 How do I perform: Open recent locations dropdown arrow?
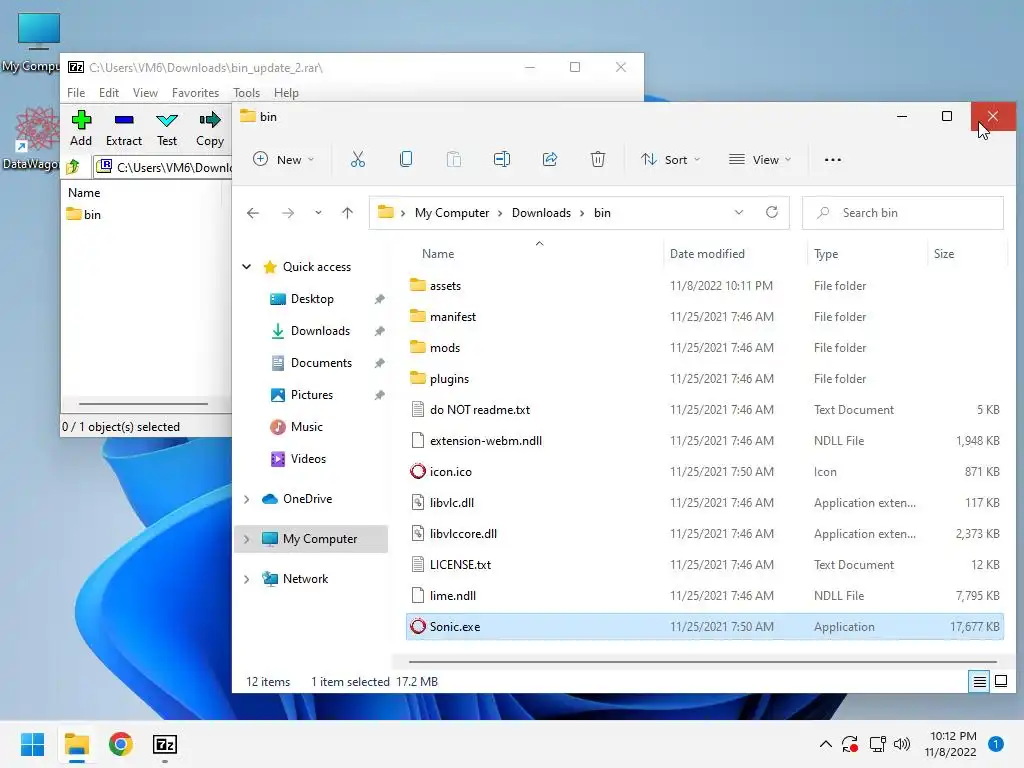pos(318,213)
